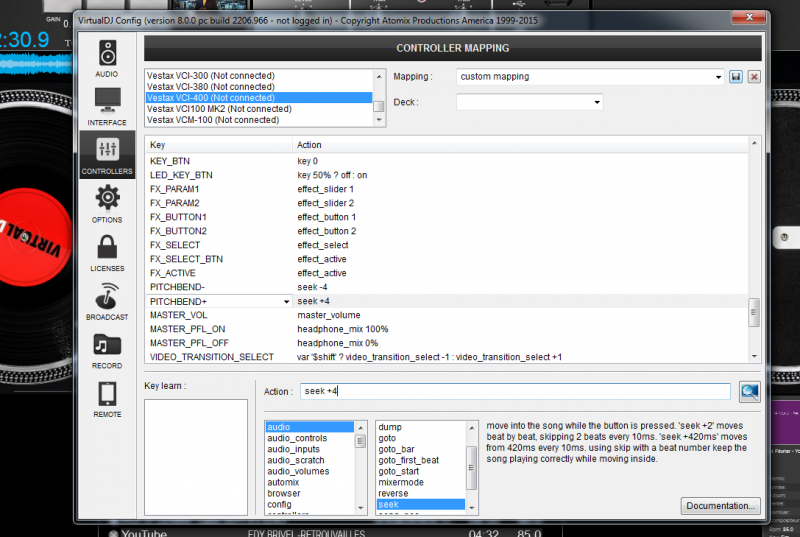This screenshot has width=800, height=537.
Task: Open the Broadcast settings section
Action: [107, 300]
